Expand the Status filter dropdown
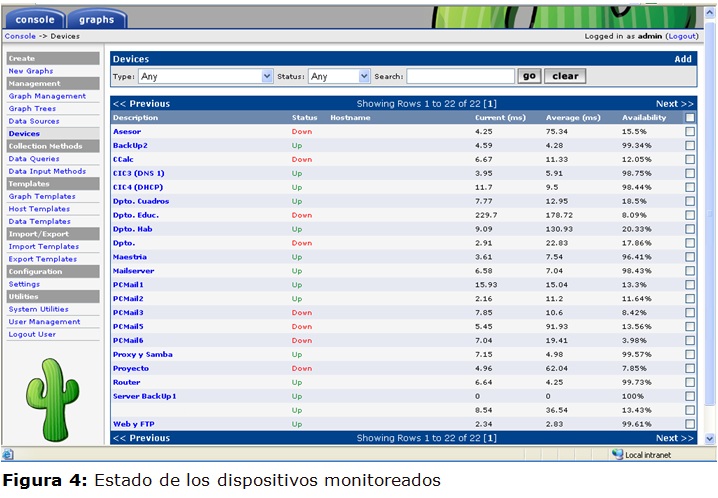718x498 pixels. click(x=338, y=76)
